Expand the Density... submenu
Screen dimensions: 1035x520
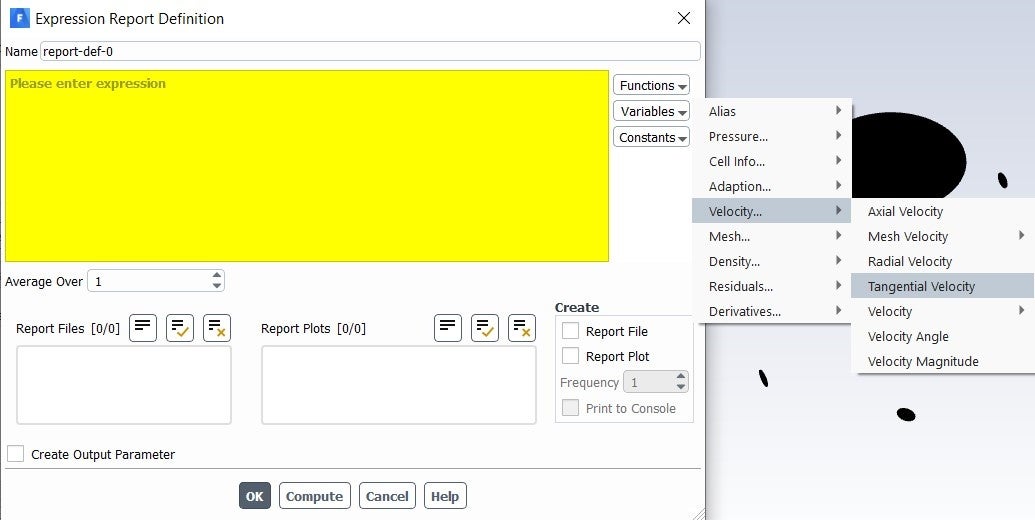[x=772, y=261]
